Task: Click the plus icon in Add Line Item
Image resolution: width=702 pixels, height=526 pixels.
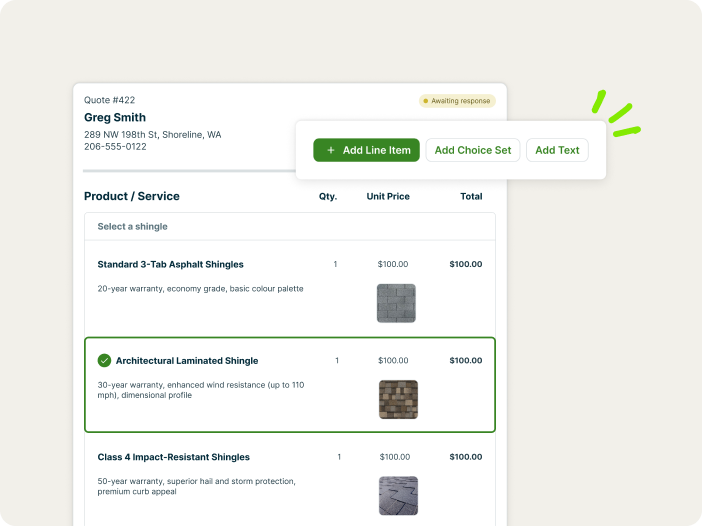Action: pyautogui.click(x=331, y=150)
